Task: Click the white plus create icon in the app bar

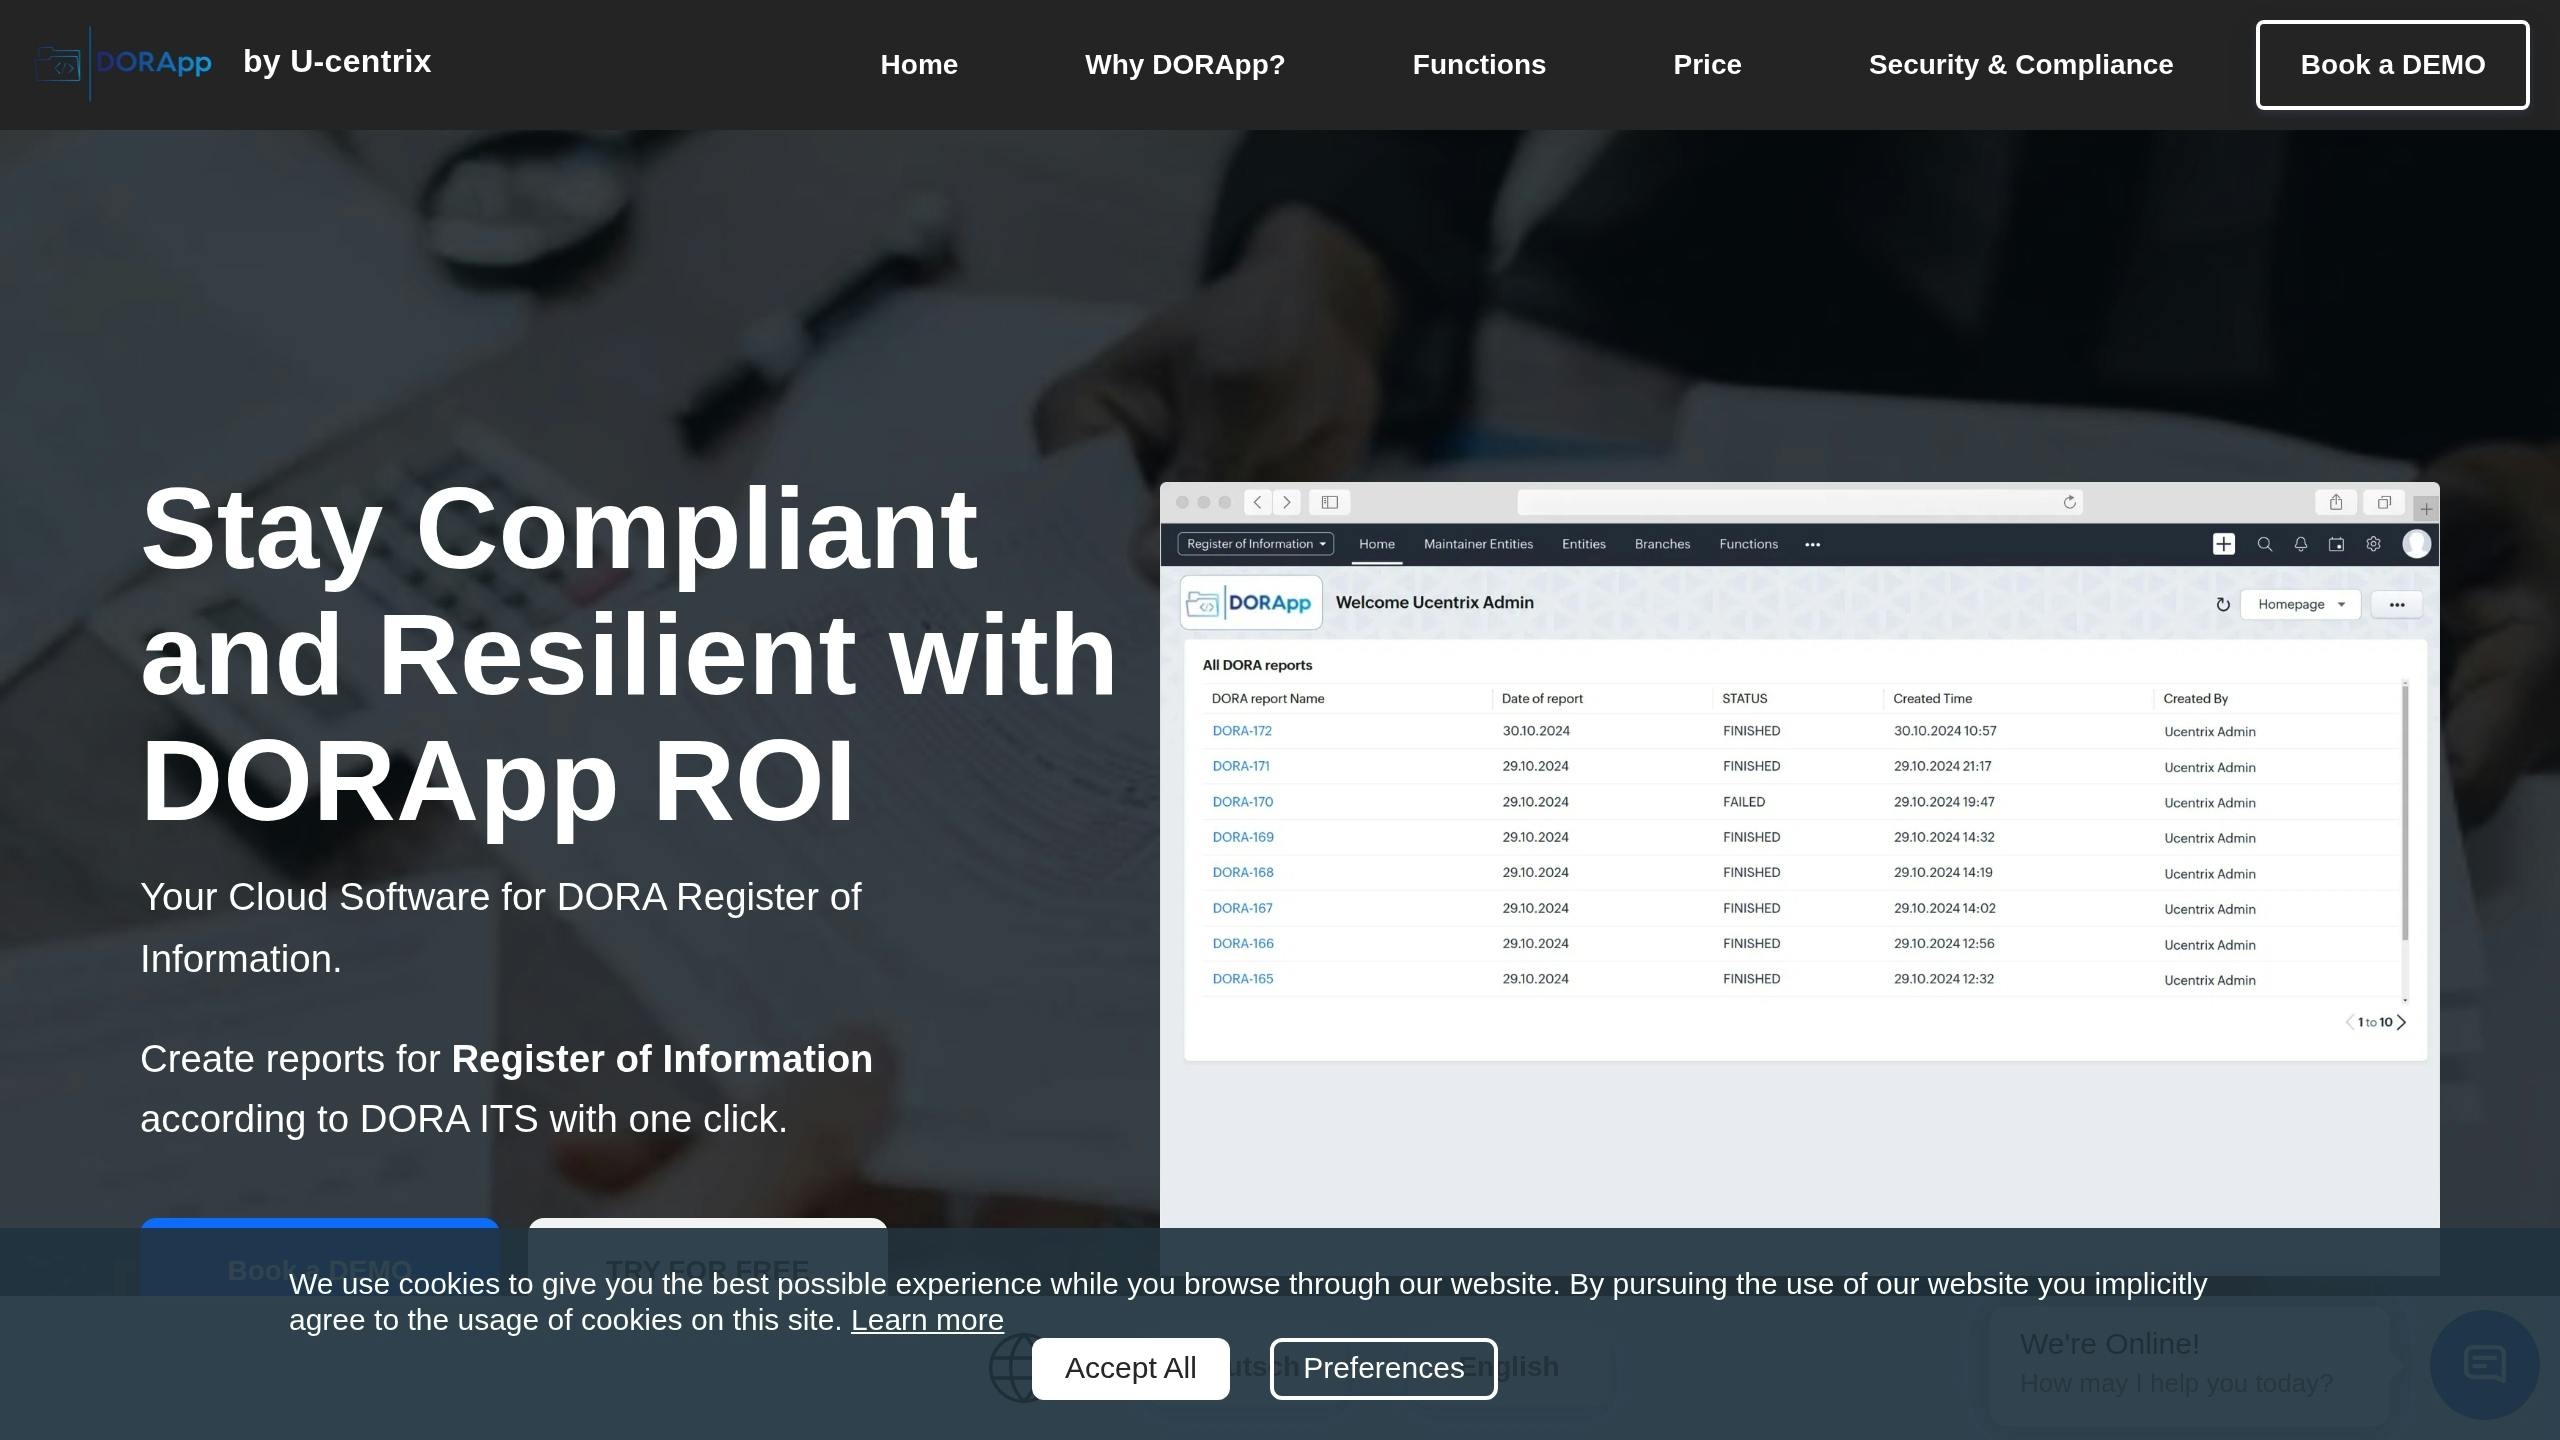Action: (2224, 544)
